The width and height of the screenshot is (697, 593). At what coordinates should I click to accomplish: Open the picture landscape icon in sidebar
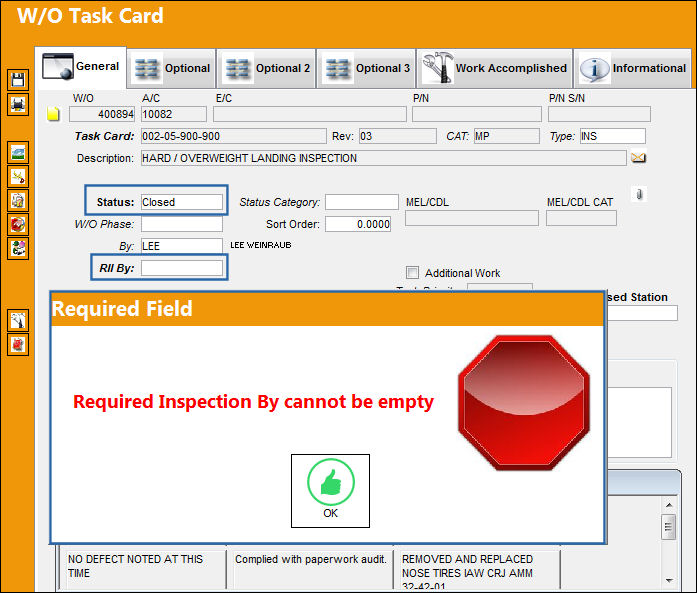coord(18,153)
